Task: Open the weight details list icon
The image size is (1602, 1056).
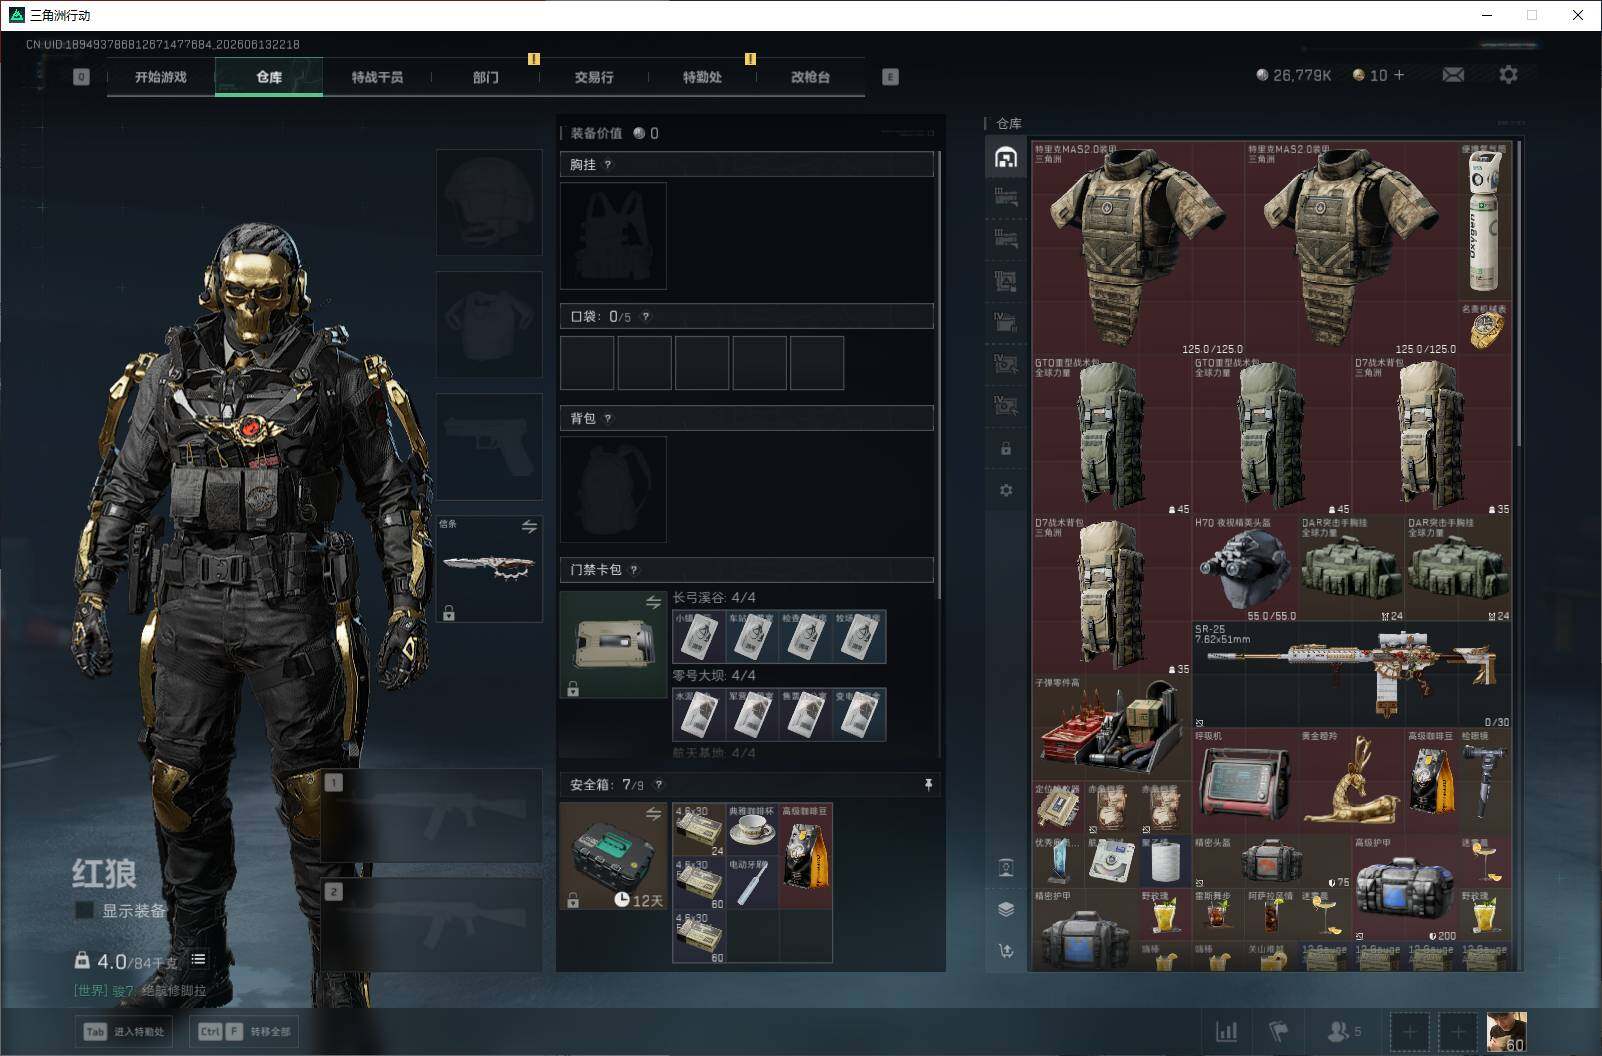Action: pyautogui.click(x=198, y=959)
